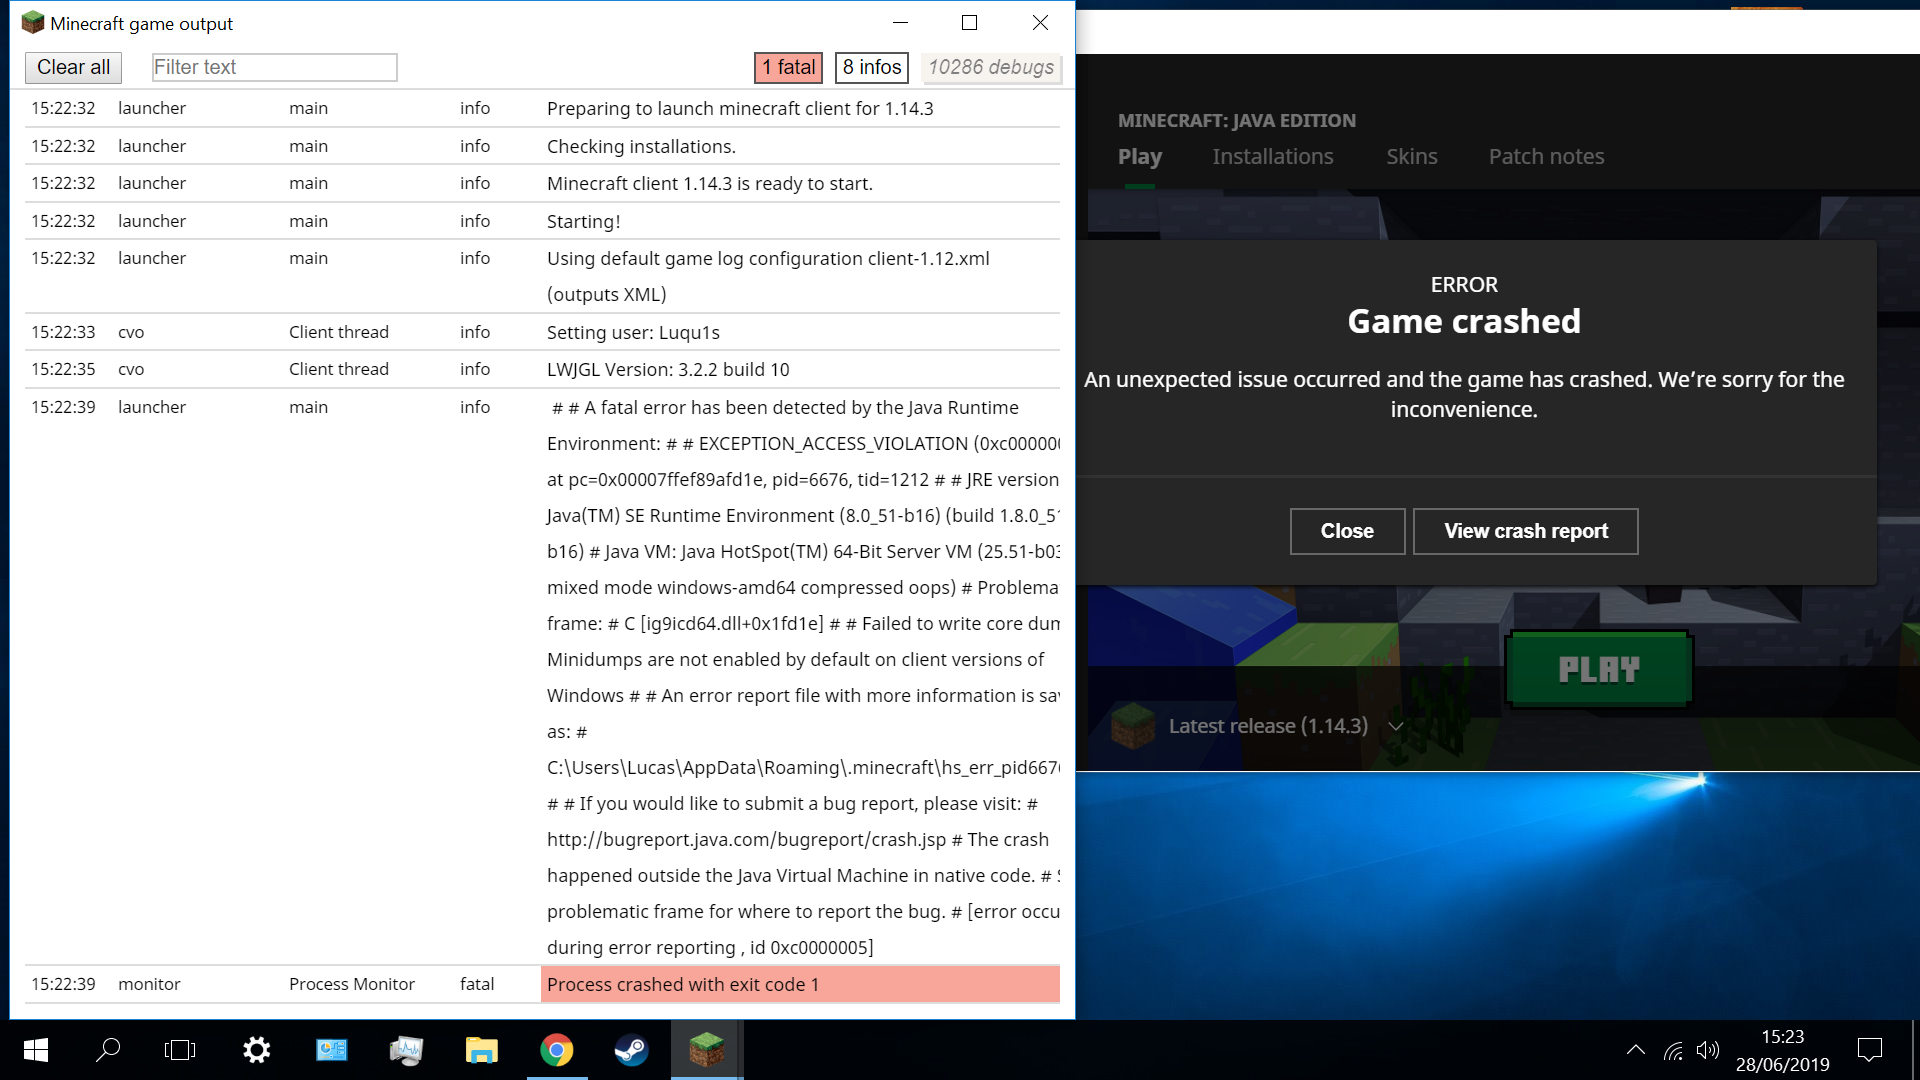
Task: Enable the 10286 debugs filter
Action: 990,67
